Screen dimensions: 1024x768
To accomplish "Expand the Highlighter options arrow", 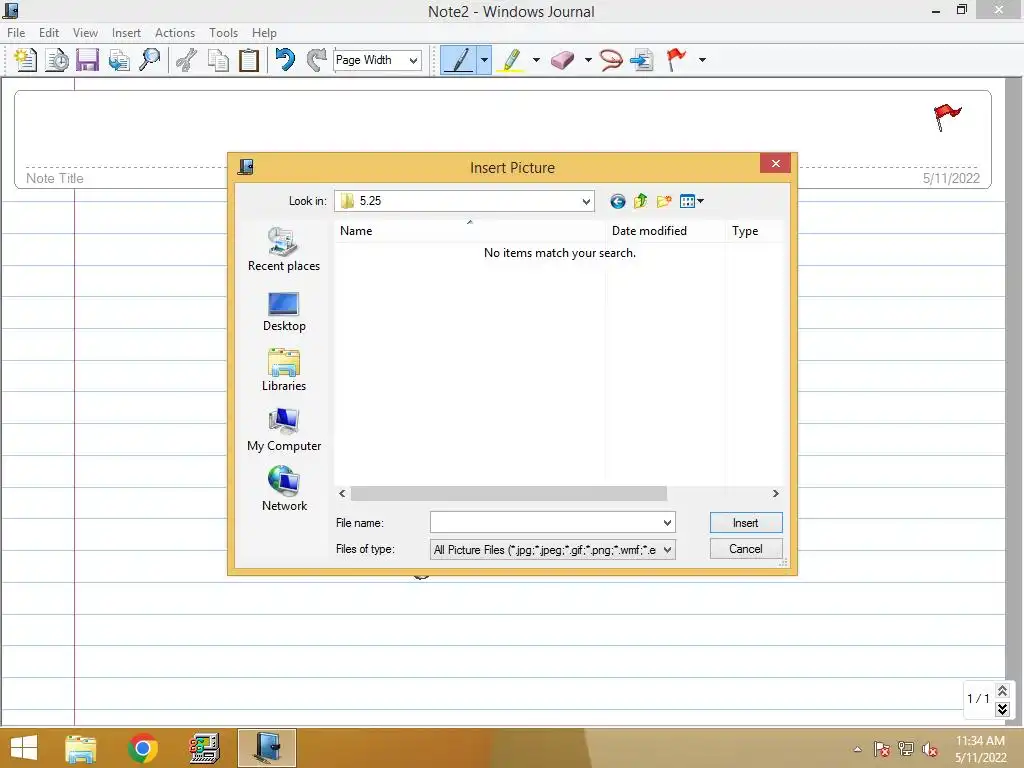I will tap(536, 60).
